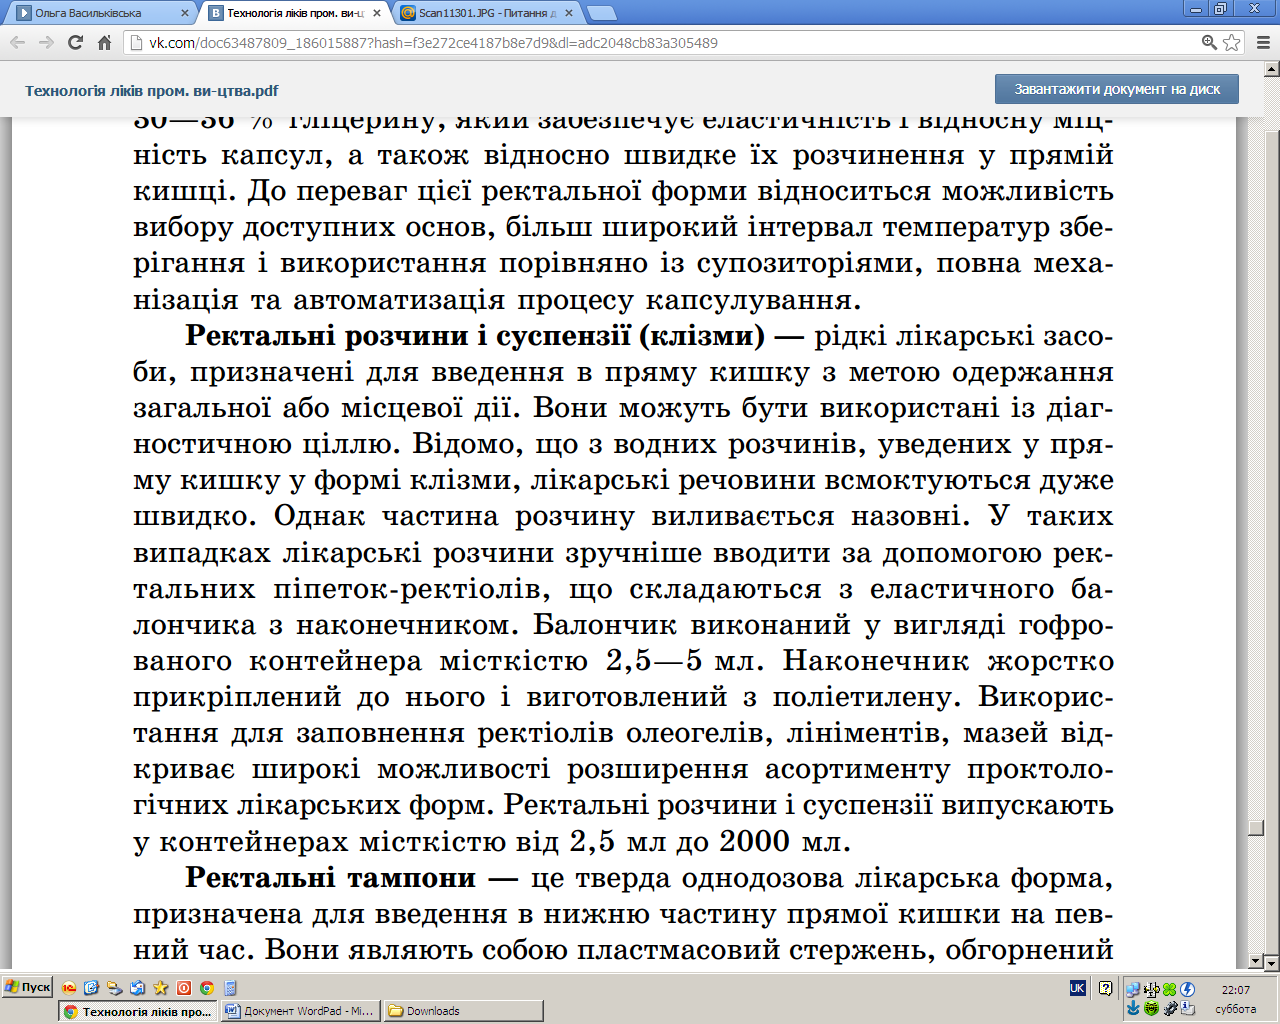The width and height of the screenshot is (1280, 1024).
Task: Open blue refresh-arrow quick launch icon
Action: [x=91, y=988]
